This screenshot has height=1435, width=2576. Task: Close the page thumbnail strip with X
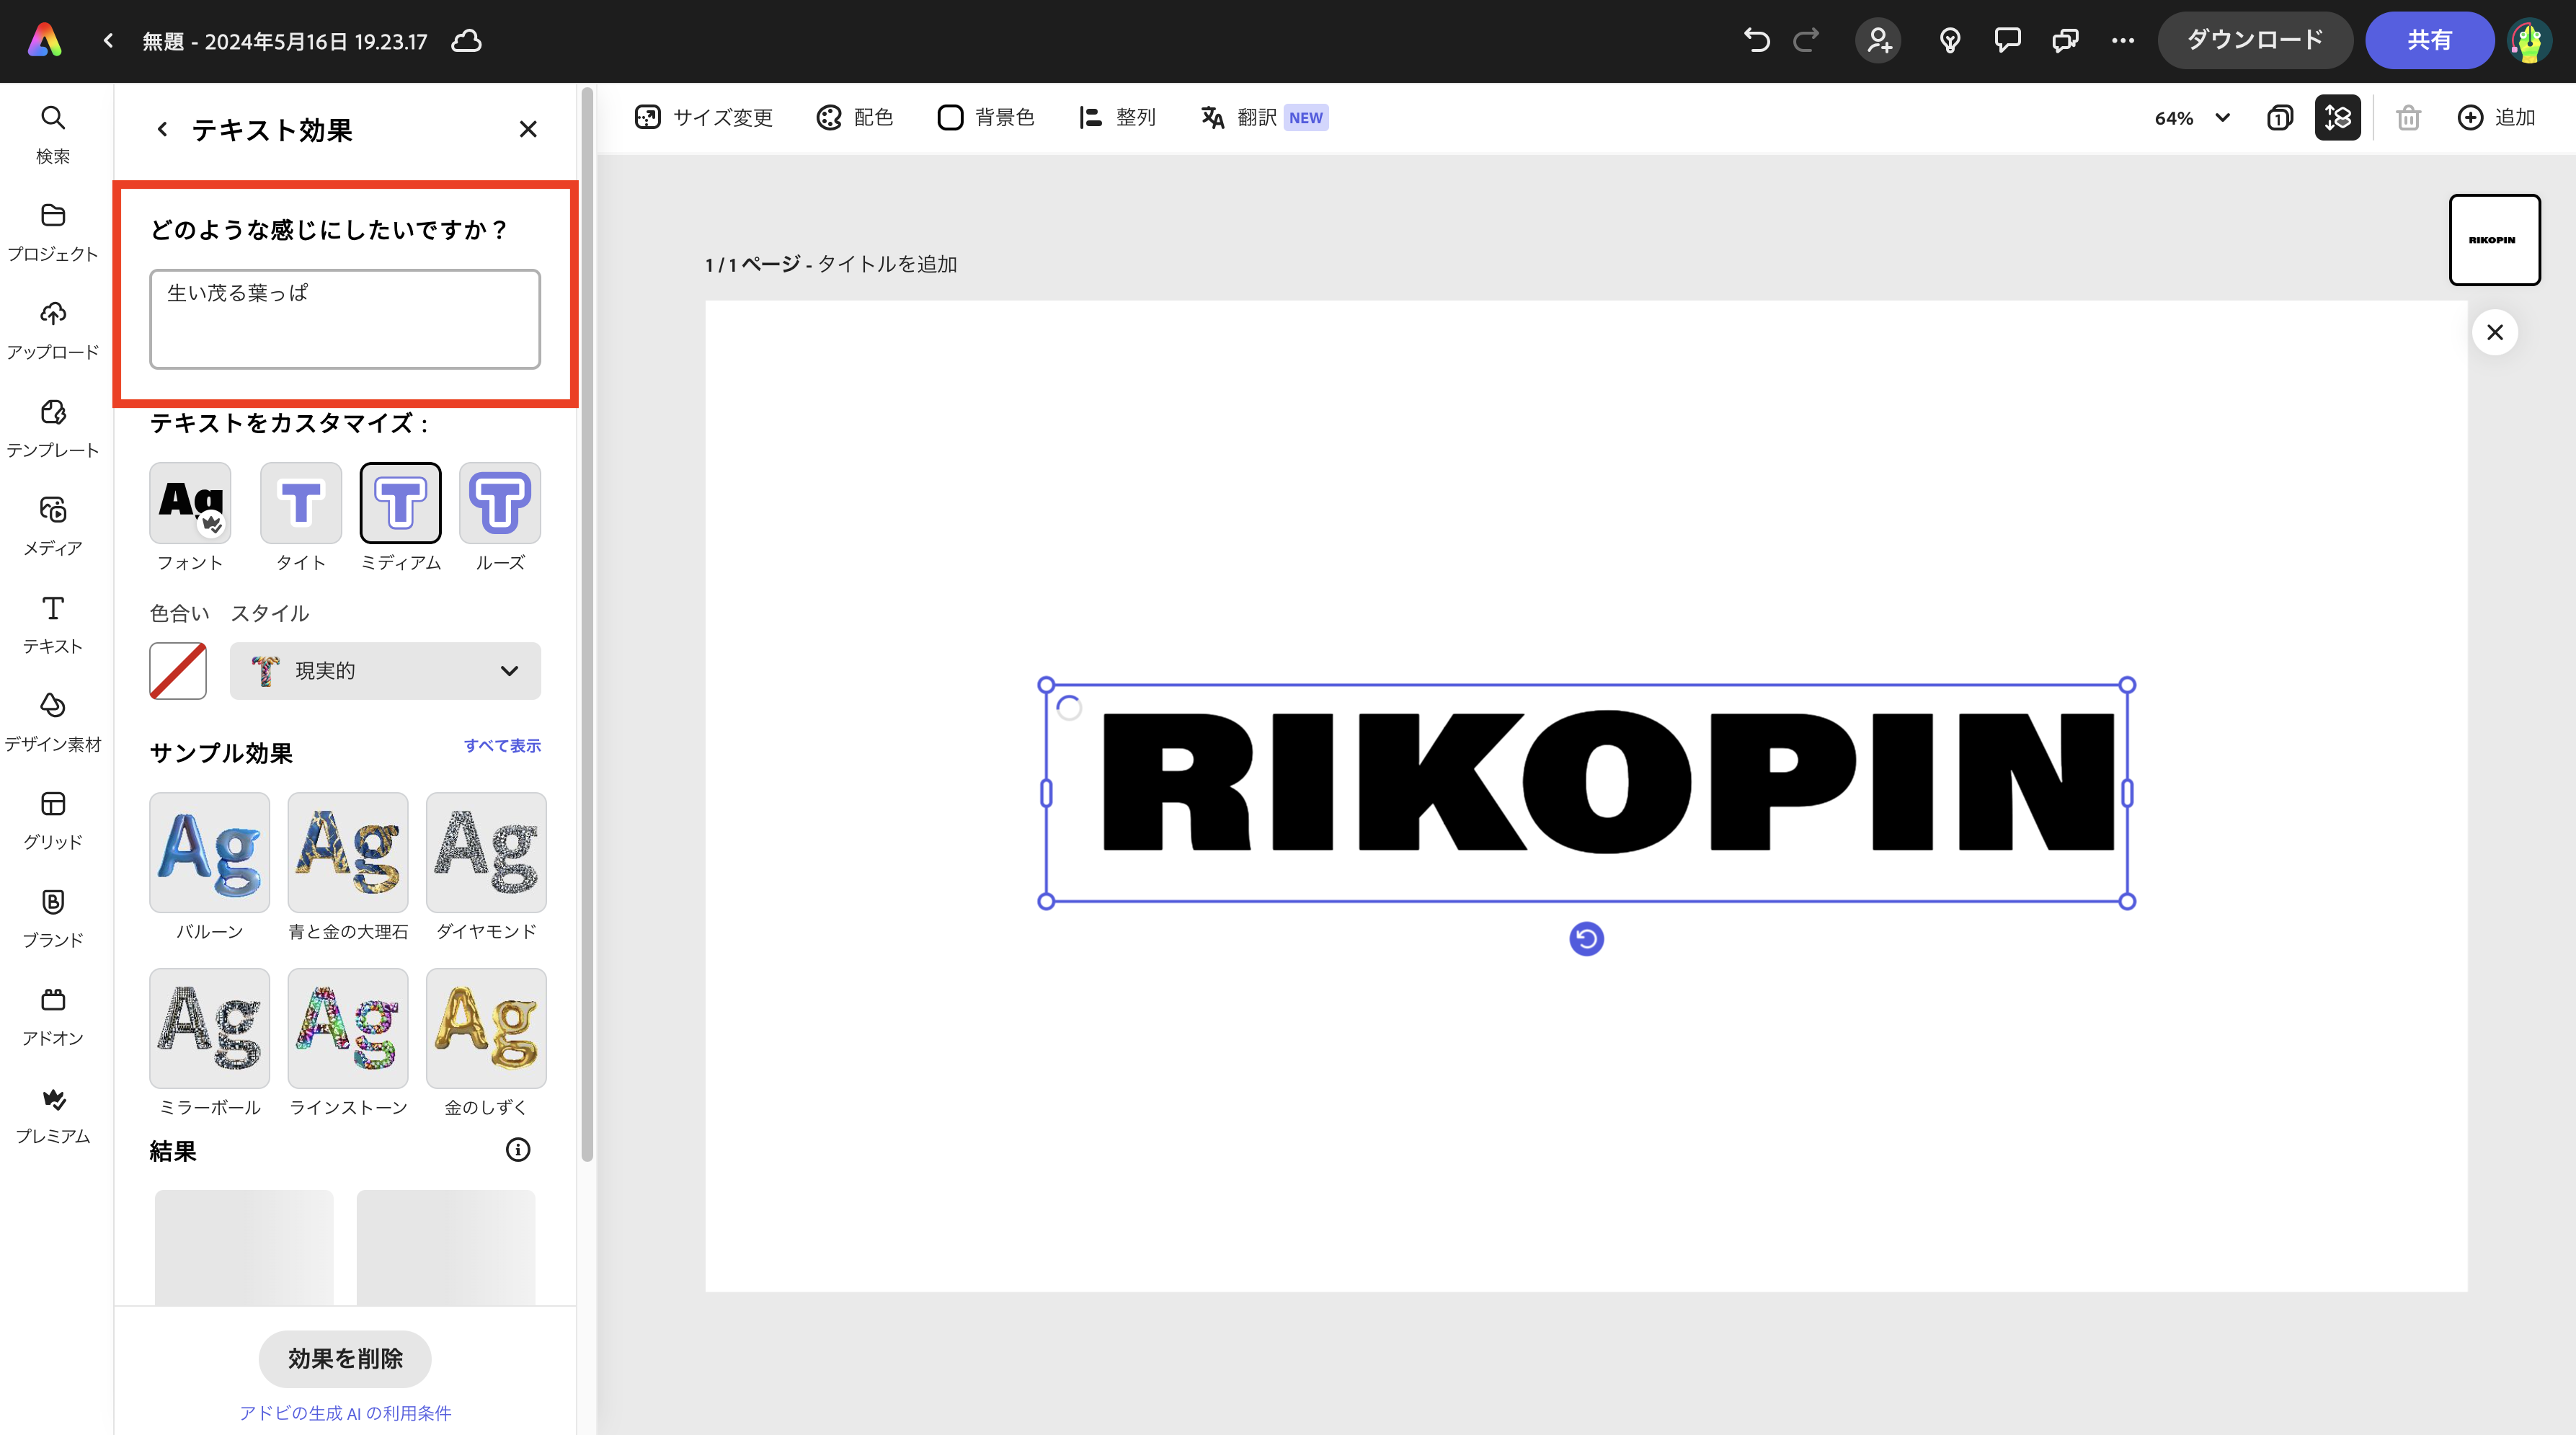tap(2495, 332)
